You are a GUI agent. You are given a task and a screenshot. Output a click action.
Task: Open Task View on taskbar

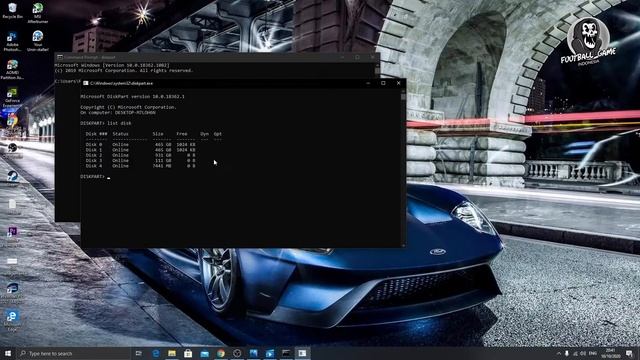coord(139,353)
